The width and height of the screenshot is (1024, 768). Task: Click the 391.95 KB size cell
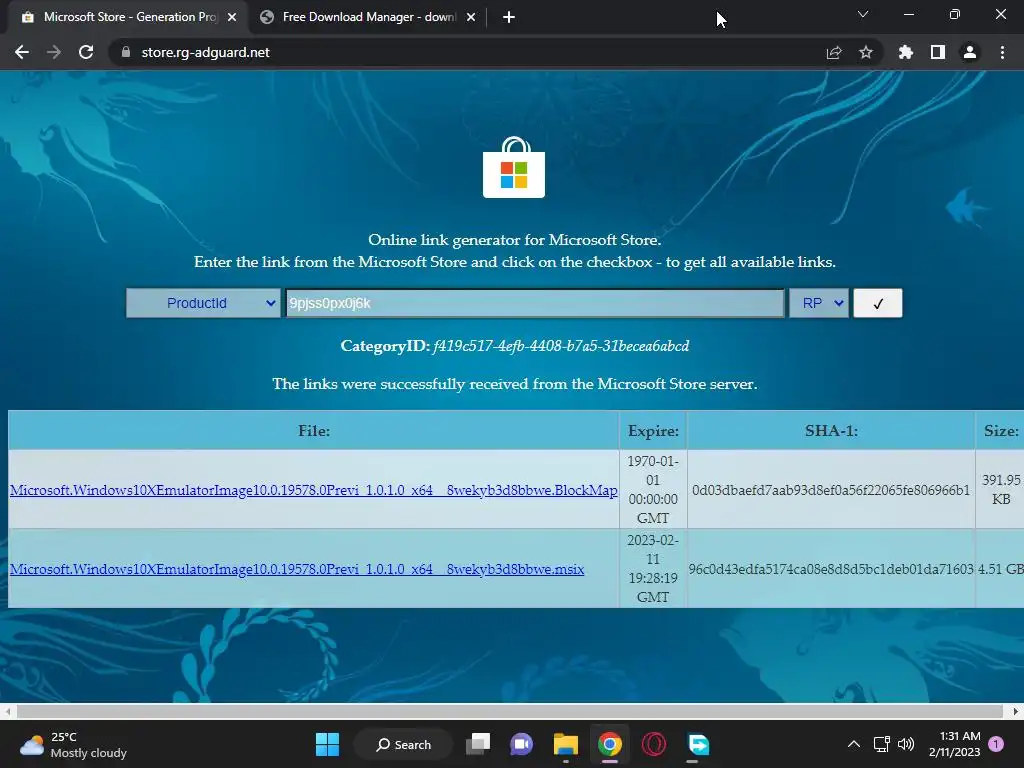tap(1000, 489)
